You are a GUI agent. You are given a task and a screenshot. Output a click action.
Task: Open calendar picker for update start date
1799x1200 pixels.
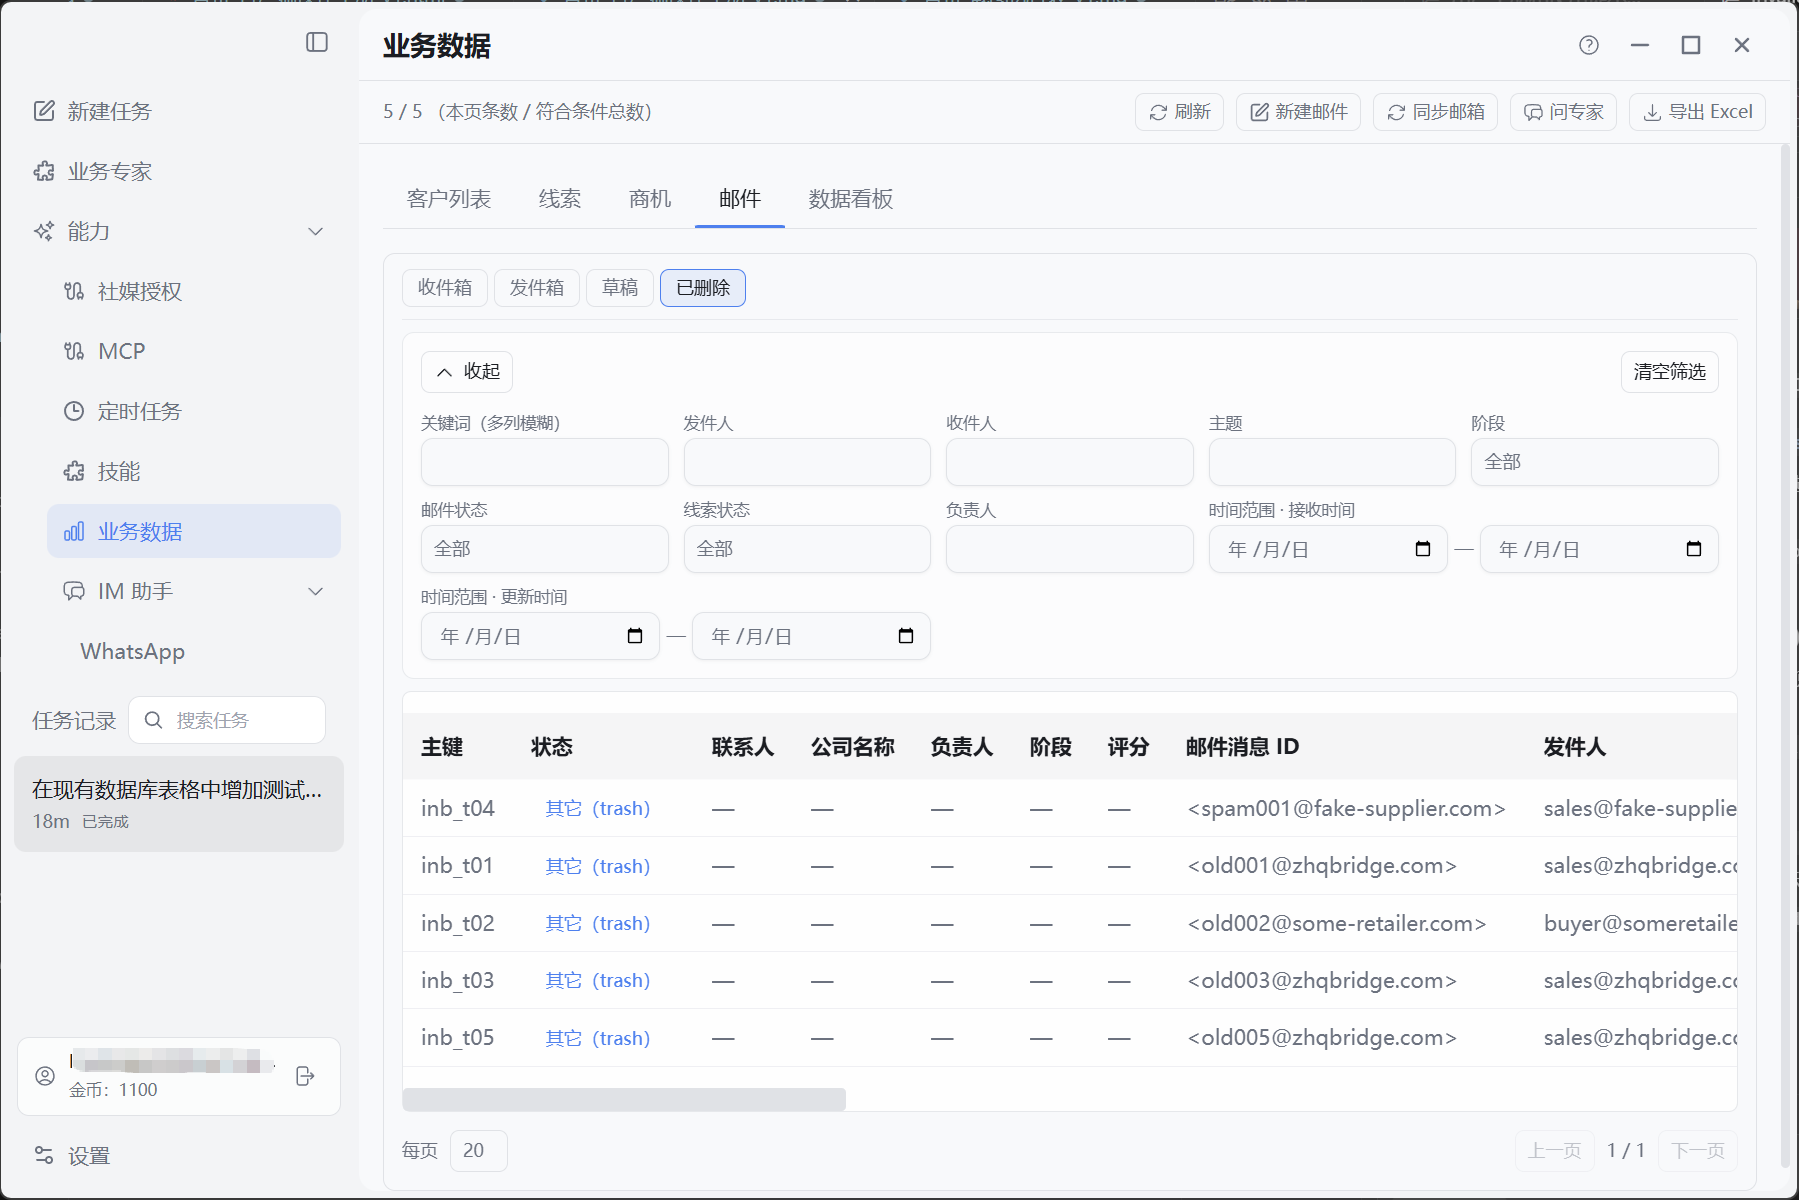(x=635, y=636)
